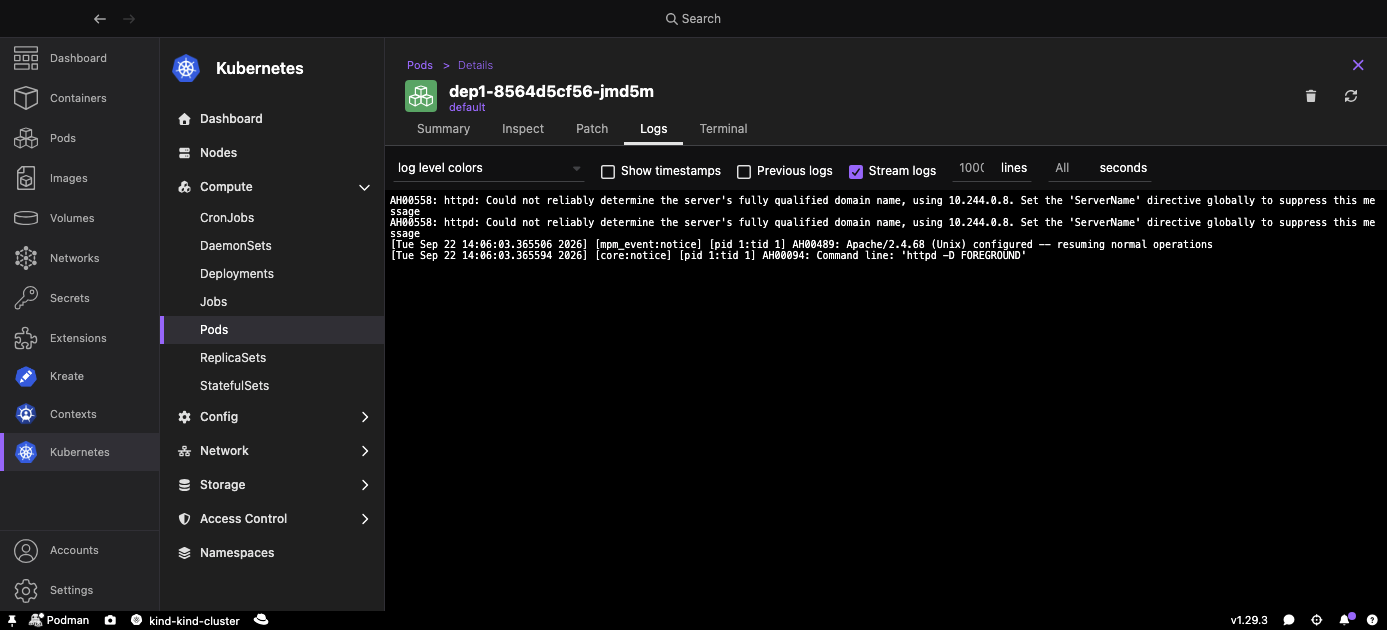Open the ReplicaSets list
Image resolution: width=1387 pixels, height=630 pixels.
coord(272,358)
